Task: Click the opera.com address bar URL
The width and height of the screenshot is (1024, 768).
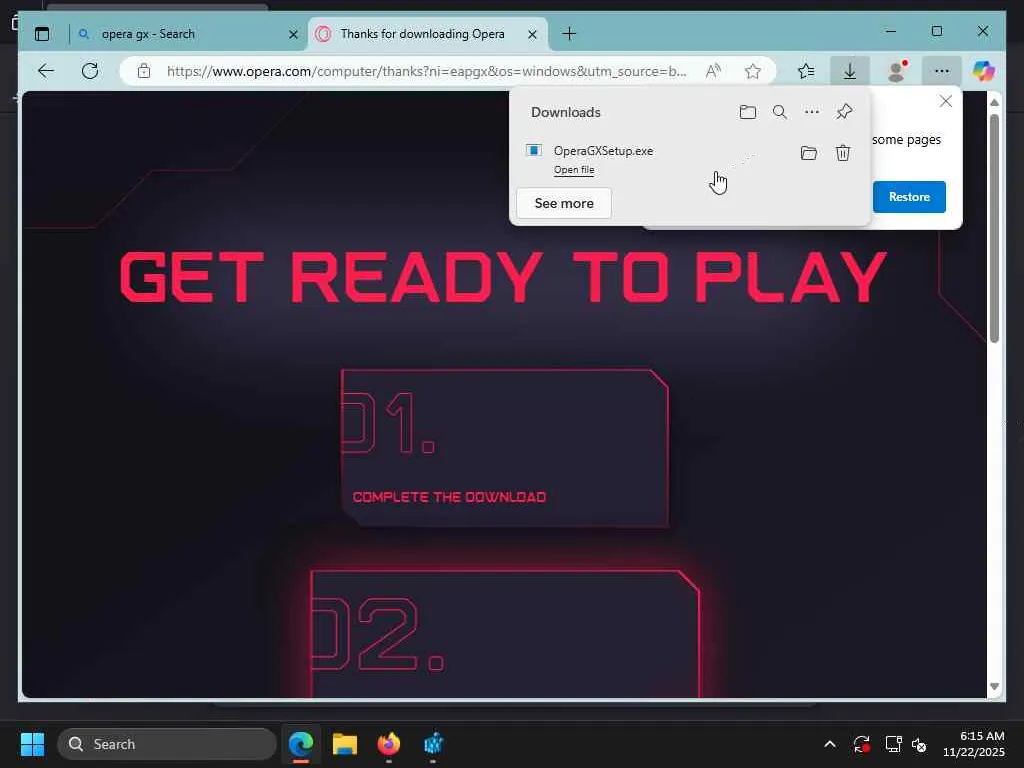Action: tap(426, 71)
